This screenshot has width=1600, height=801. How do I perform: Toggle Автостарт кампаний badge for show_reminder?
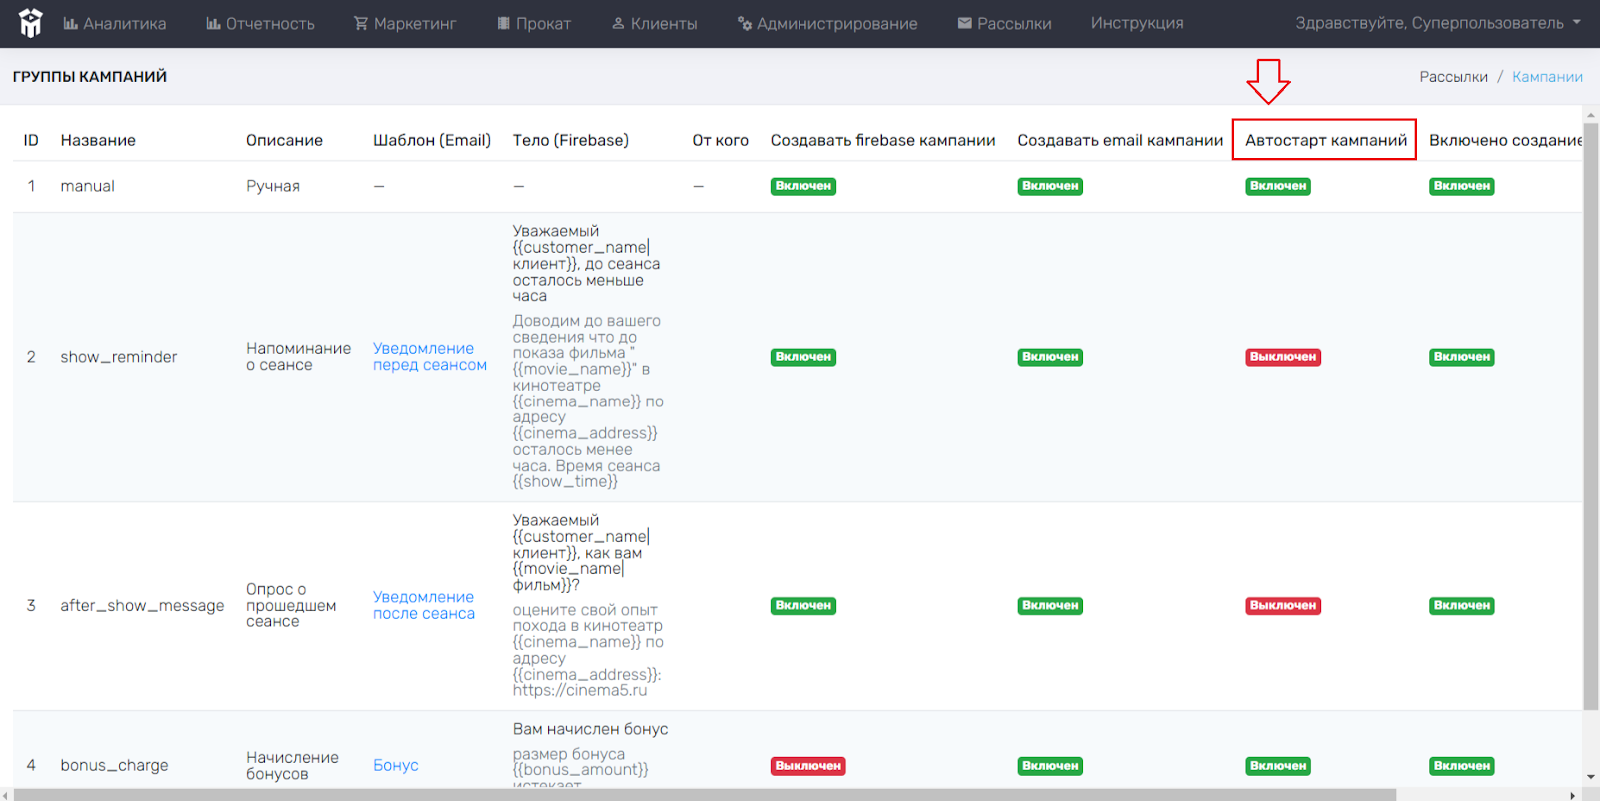[x=1283, y=357]
